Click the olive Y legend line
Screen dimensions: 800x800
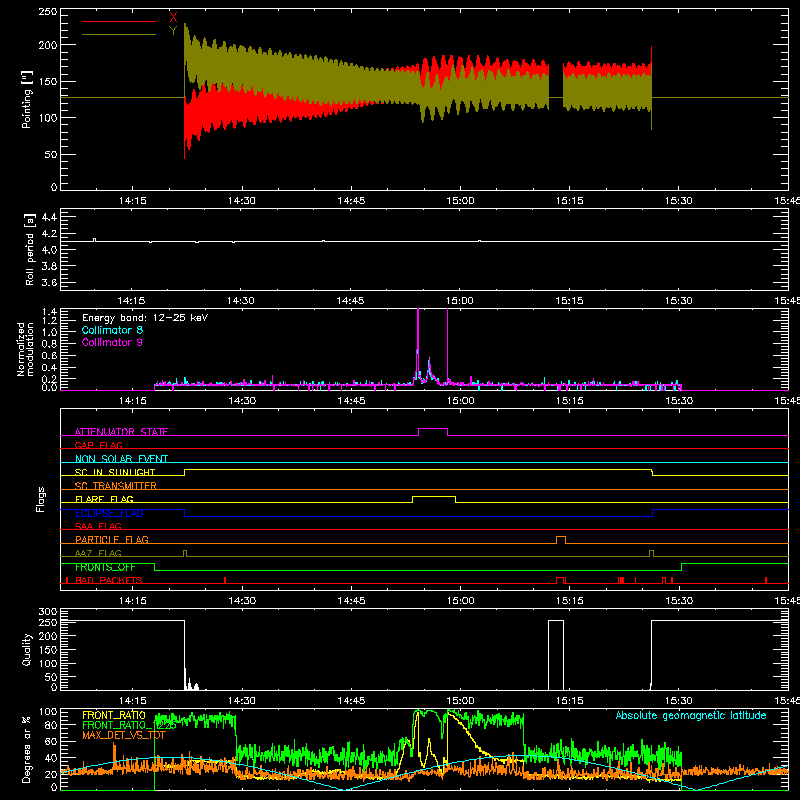[119, 35]
